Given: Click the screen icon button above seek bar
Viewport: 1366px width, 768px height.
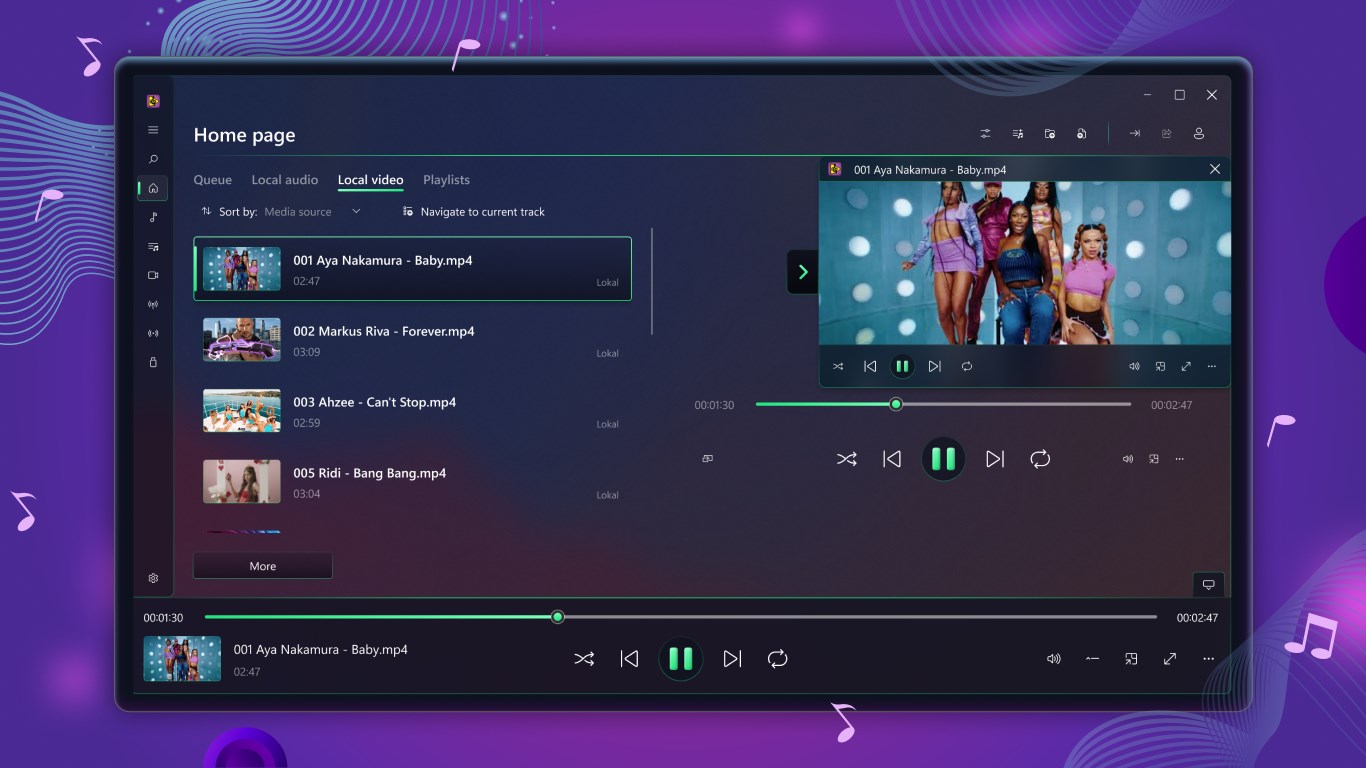Looking at the screenshot, I should coord(1208,584).
